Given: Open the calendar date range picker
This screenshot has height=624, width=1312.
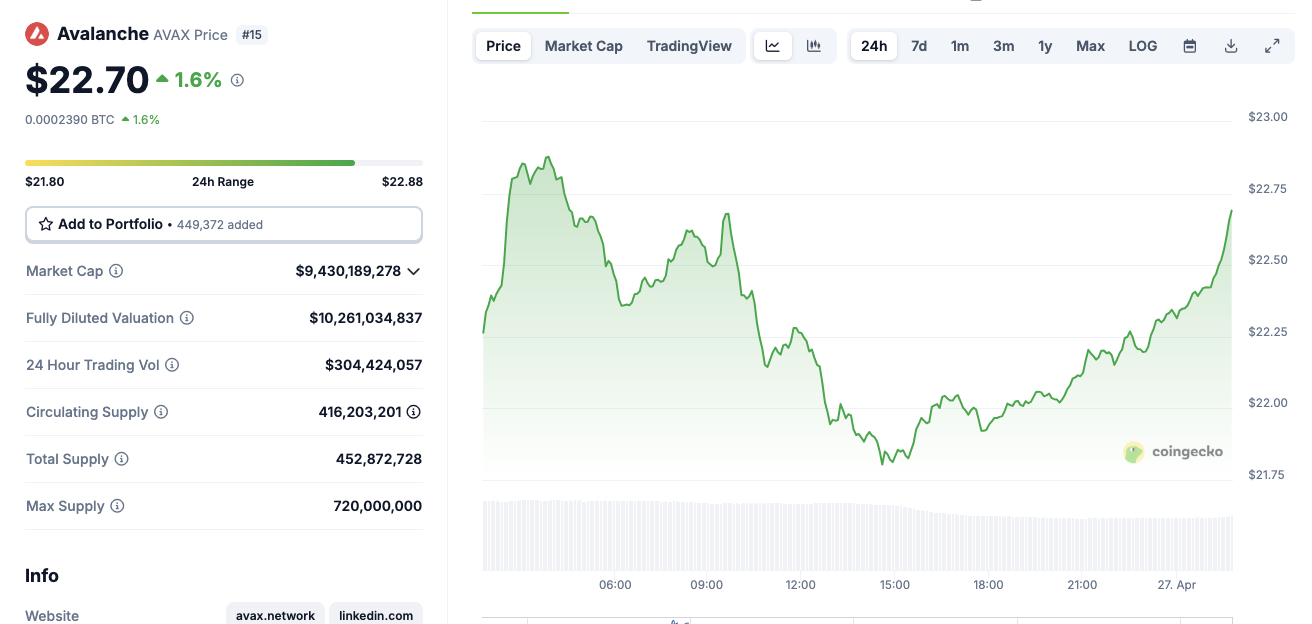Looking at the screenshot, I should (x=1190, y=46).
